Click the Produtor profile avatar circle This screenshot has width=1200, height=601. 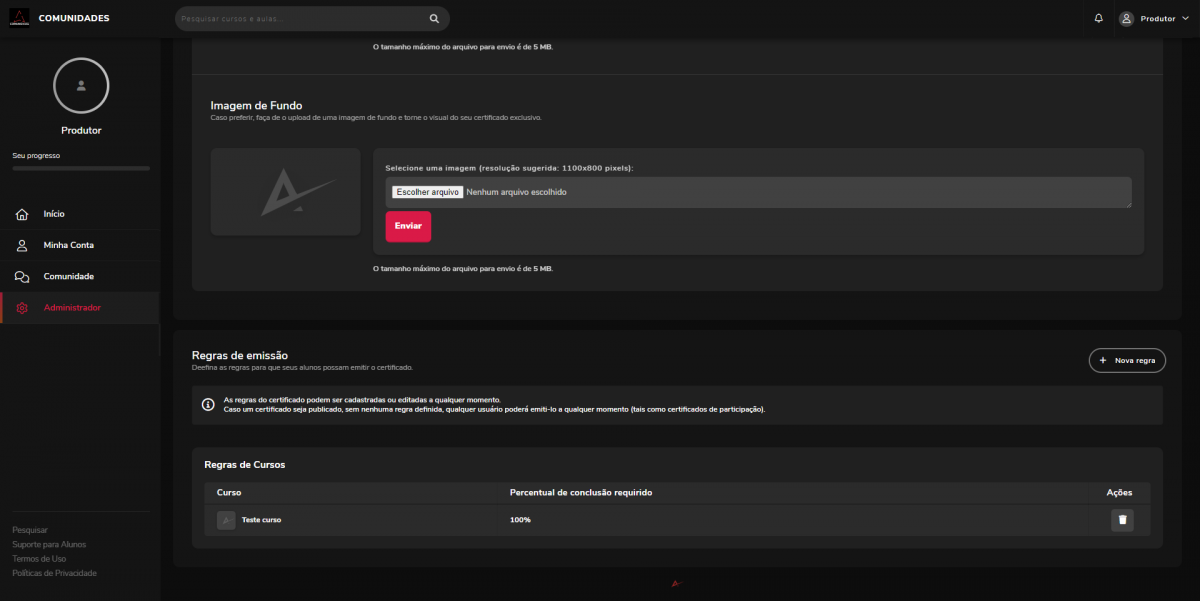pos(81,86)
